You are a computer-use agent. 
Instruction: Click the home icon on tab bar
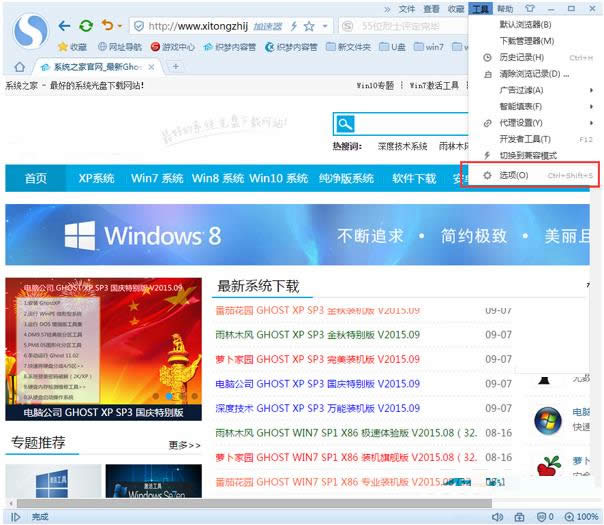point(19,67)
